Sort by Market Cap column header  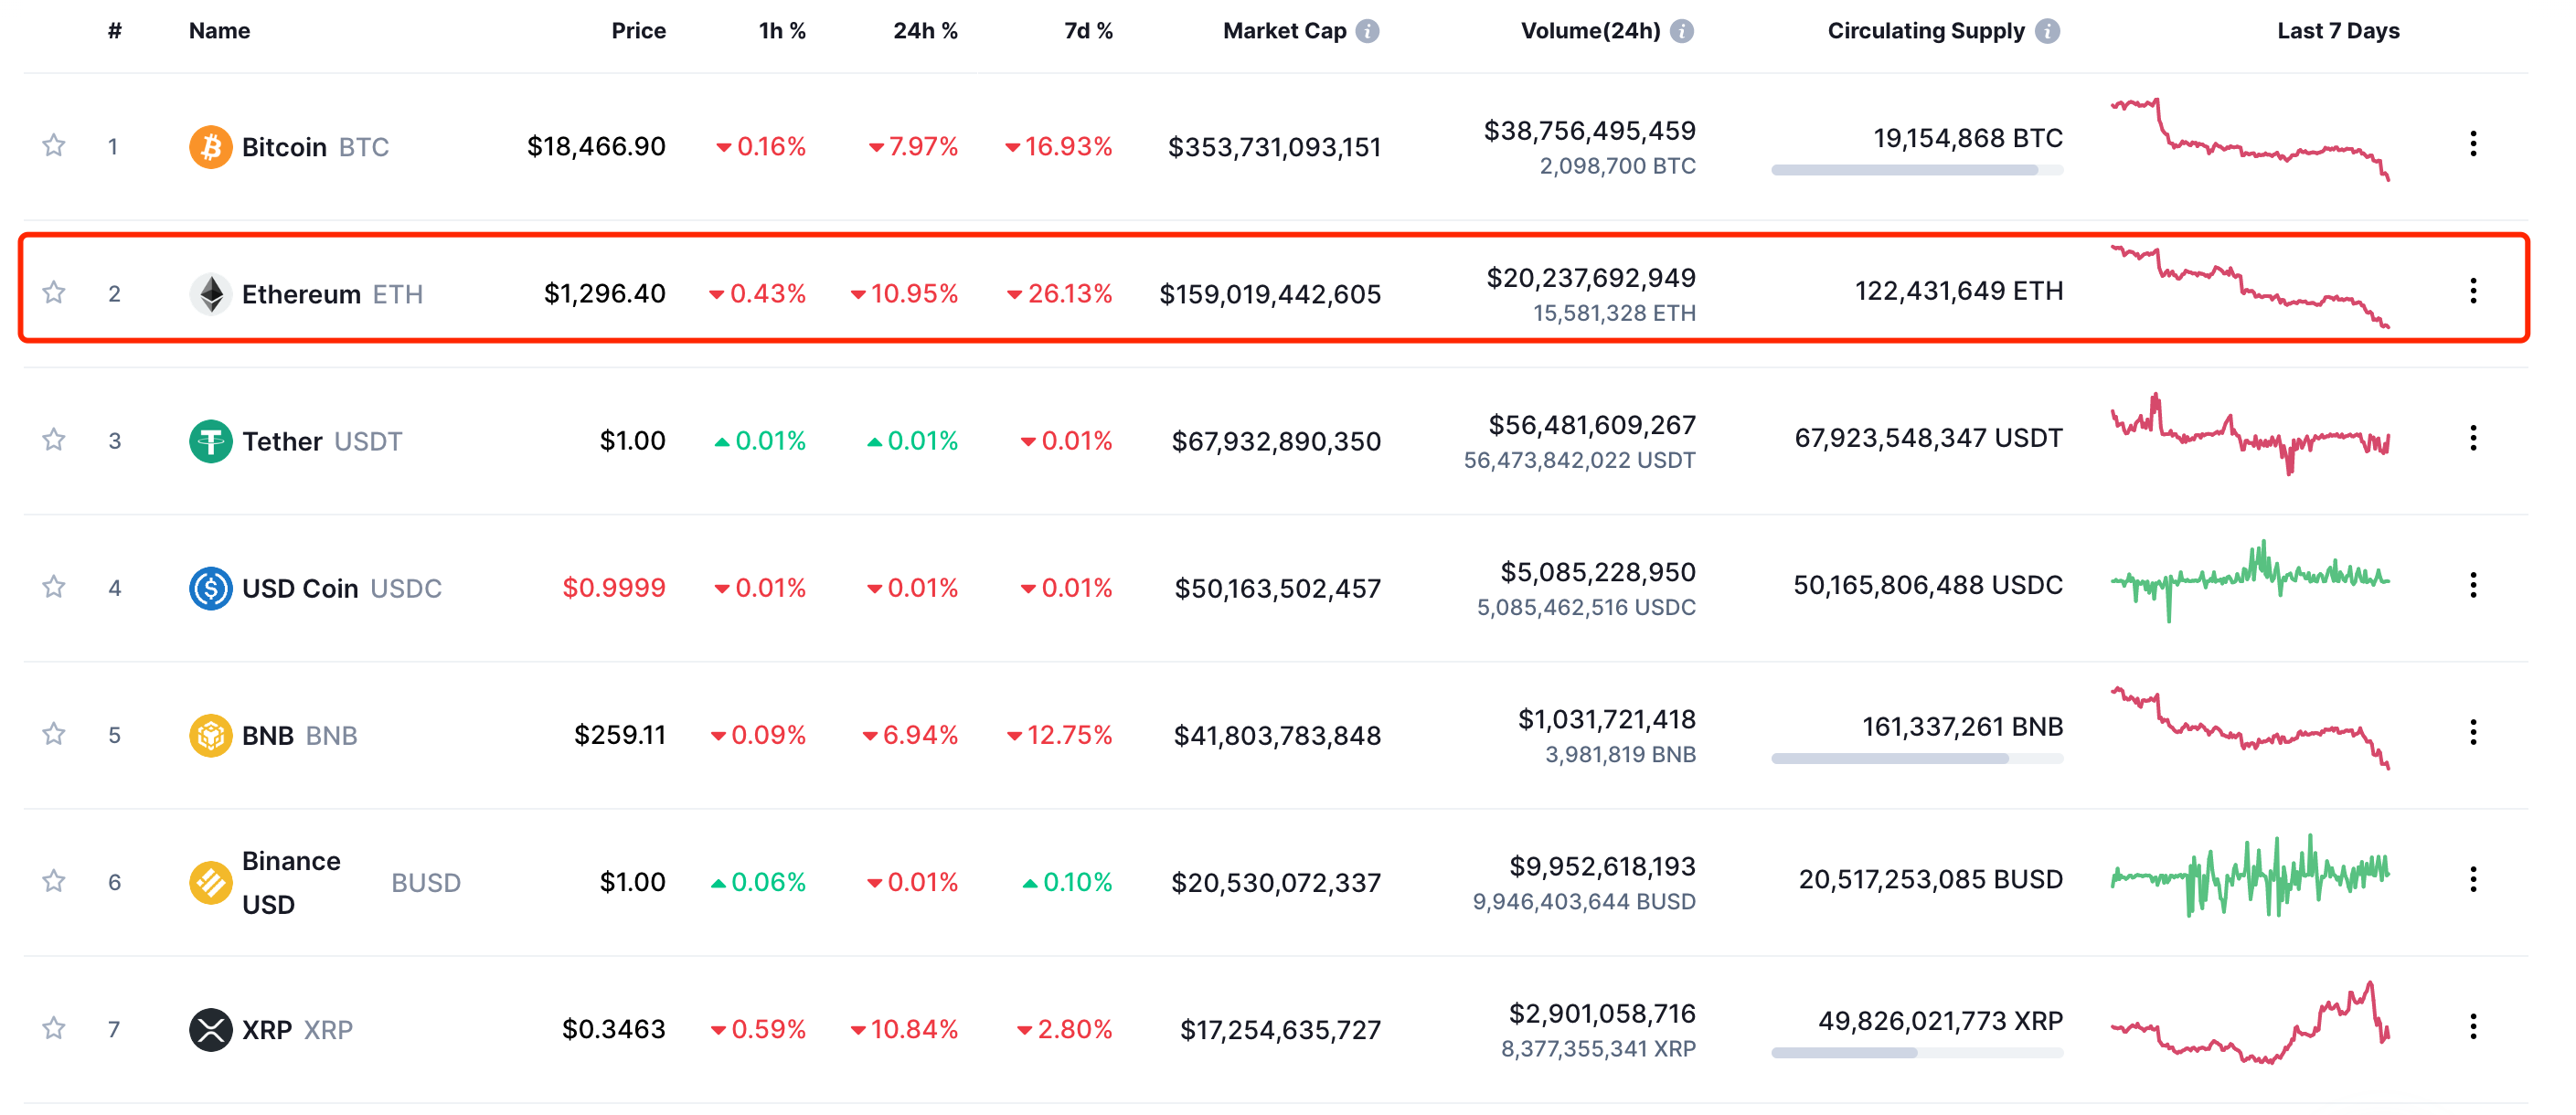click(x=1285, y=31)
